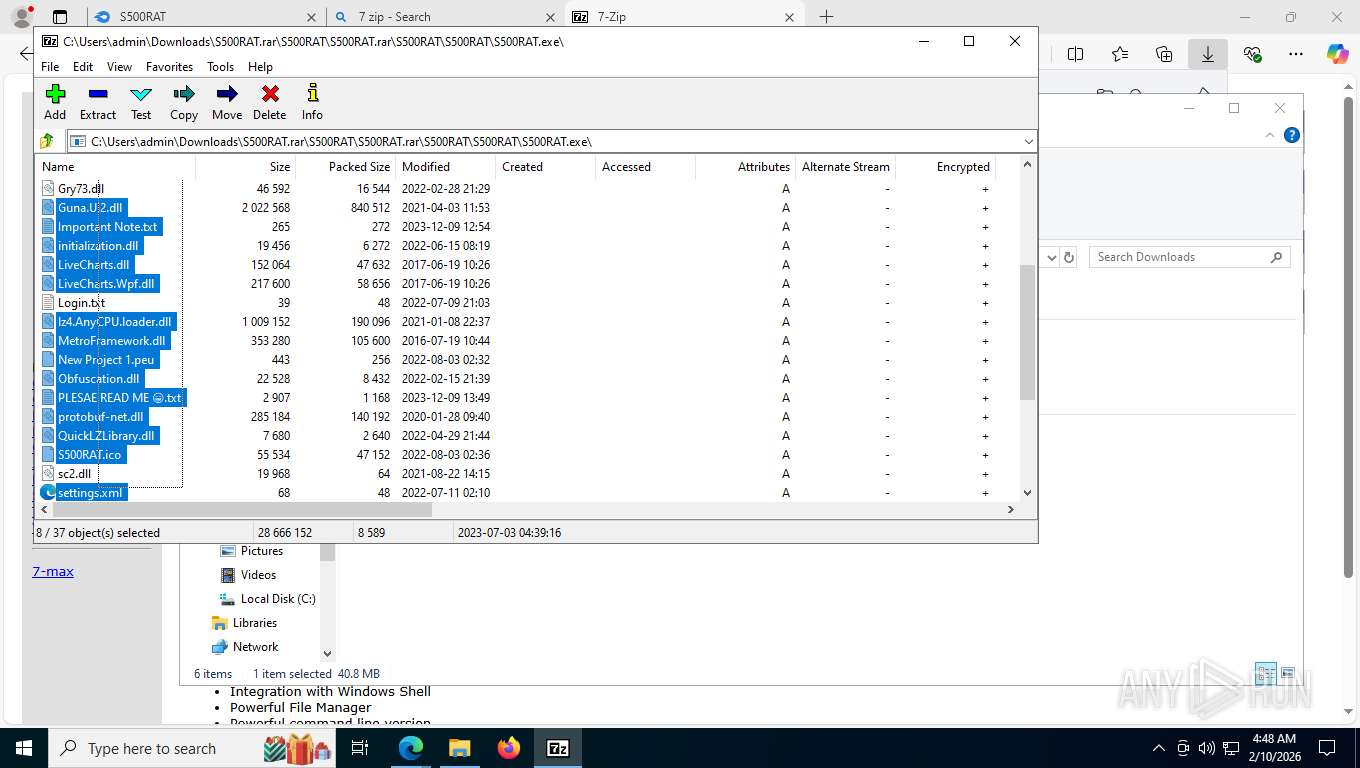This screenshot has height=768, width=1360.
Task: Open File Explorer from the taskbar
Action: [459, 748]
